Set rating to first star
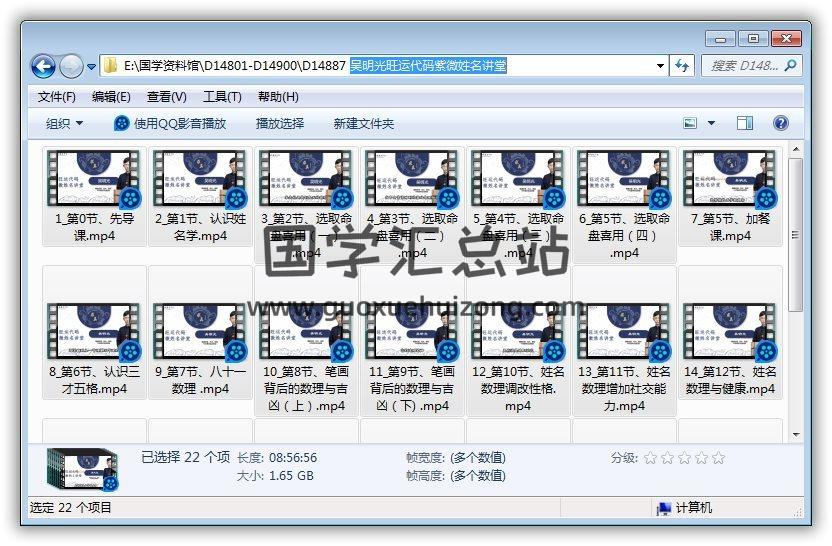This screenshot has width=832, height=546. coord(651,458)
